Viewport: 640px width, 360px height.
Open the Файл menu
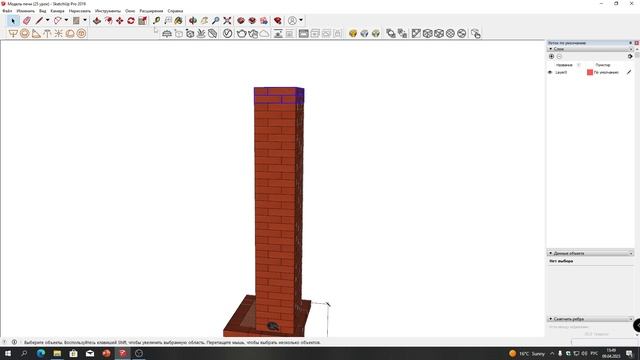coord(7,11)
